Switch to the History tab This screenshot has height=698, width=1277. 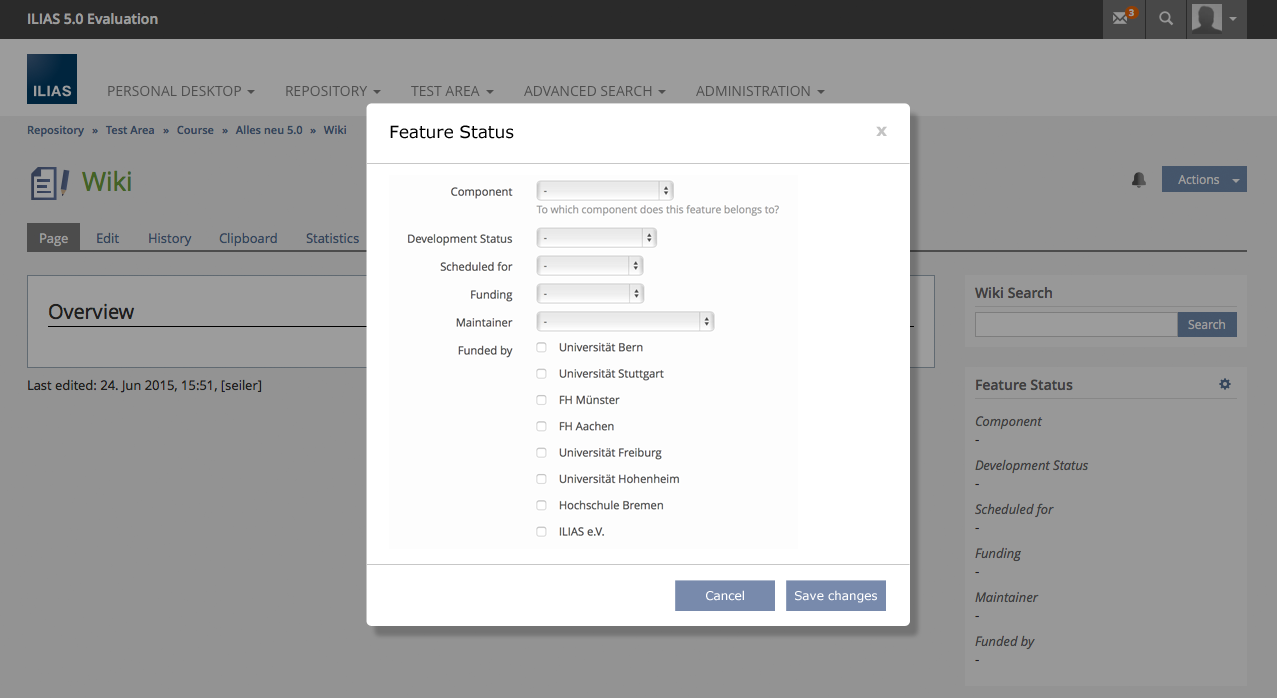[x=169, y=238]
